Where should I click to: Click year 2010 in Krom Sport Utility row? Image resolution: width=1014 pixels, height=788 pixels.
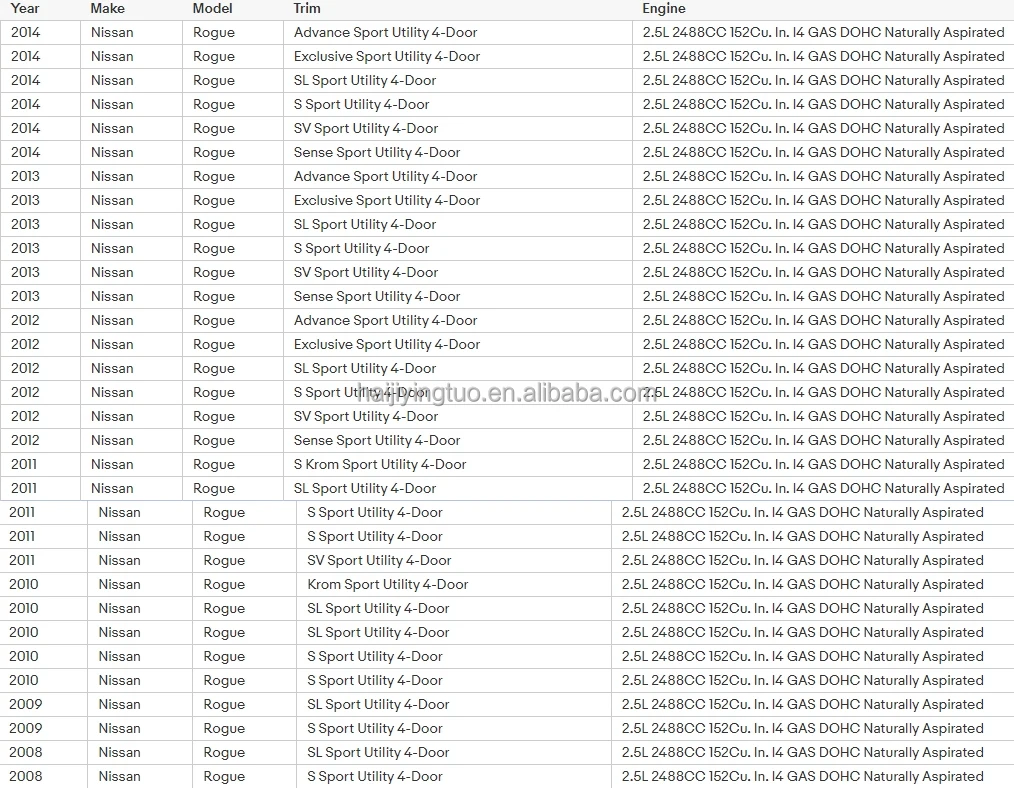click(x=24, y=584)
